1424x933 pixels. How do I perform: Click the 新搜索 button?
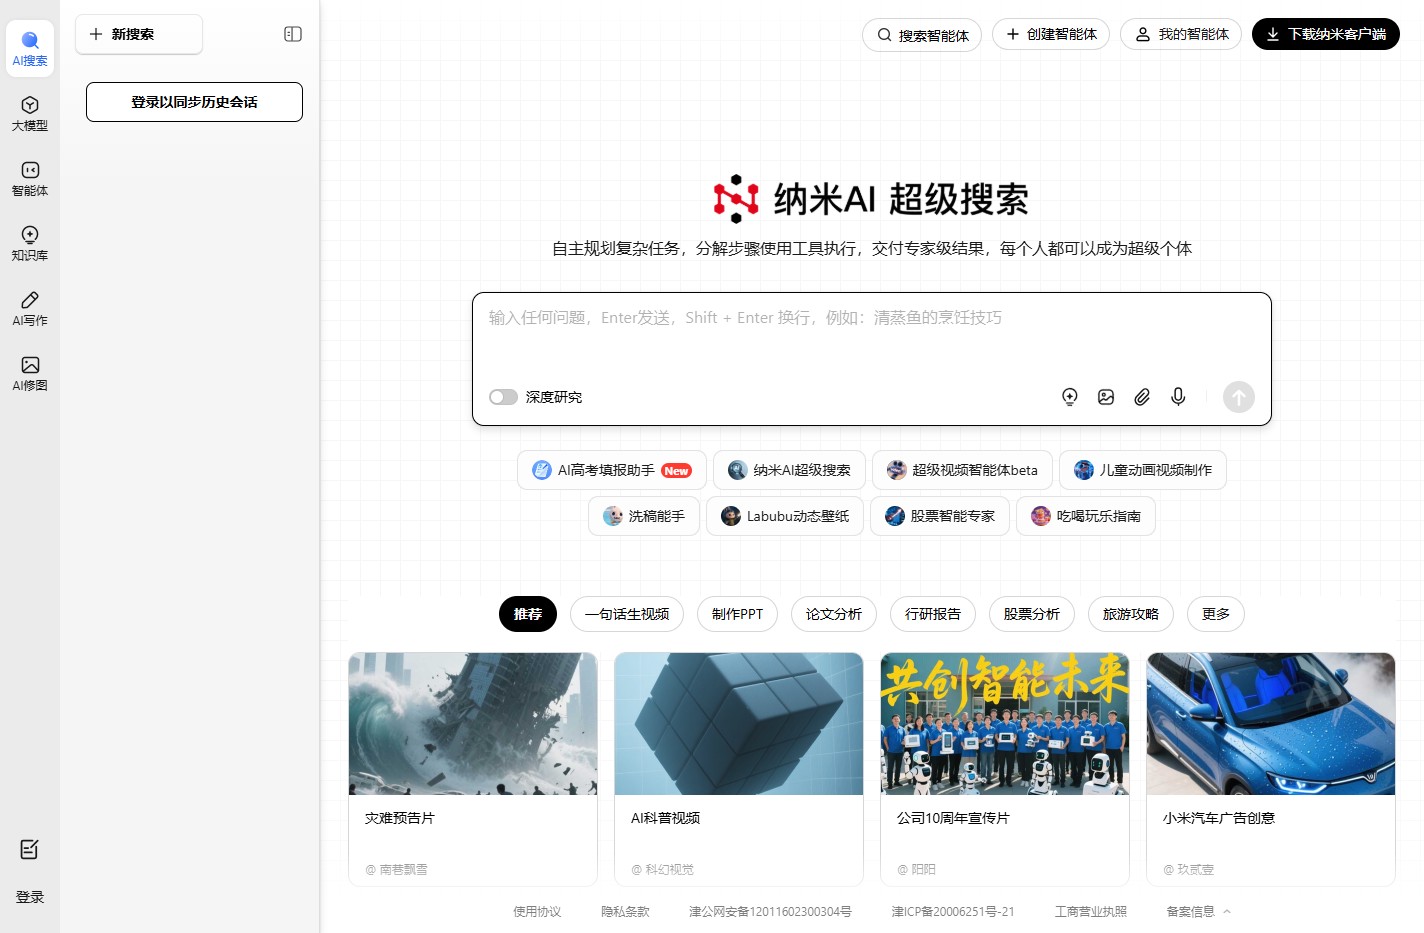[x=139, y=34]
